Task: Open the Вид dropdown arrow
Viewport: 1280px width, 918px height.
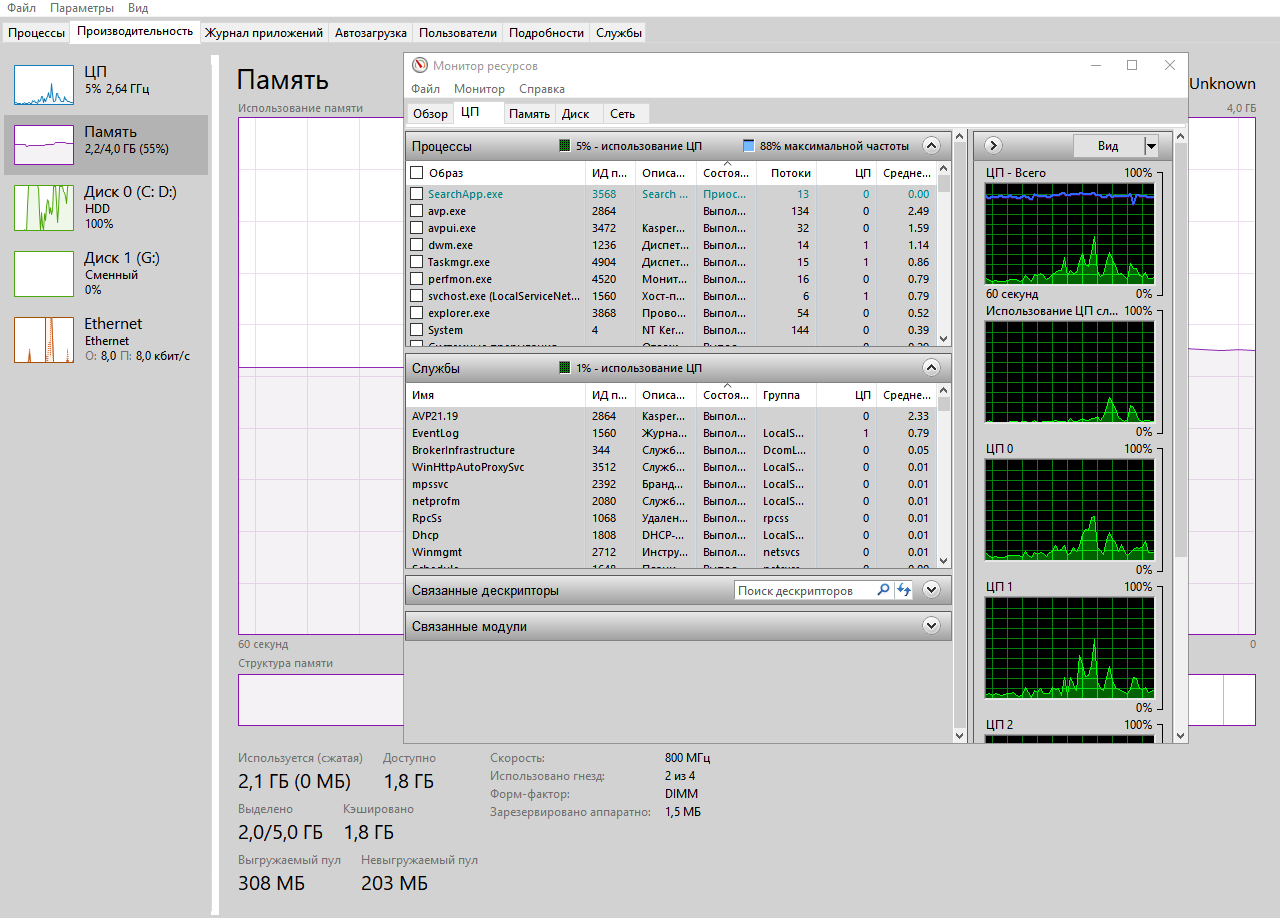Action: click(x=1151, y=146)
